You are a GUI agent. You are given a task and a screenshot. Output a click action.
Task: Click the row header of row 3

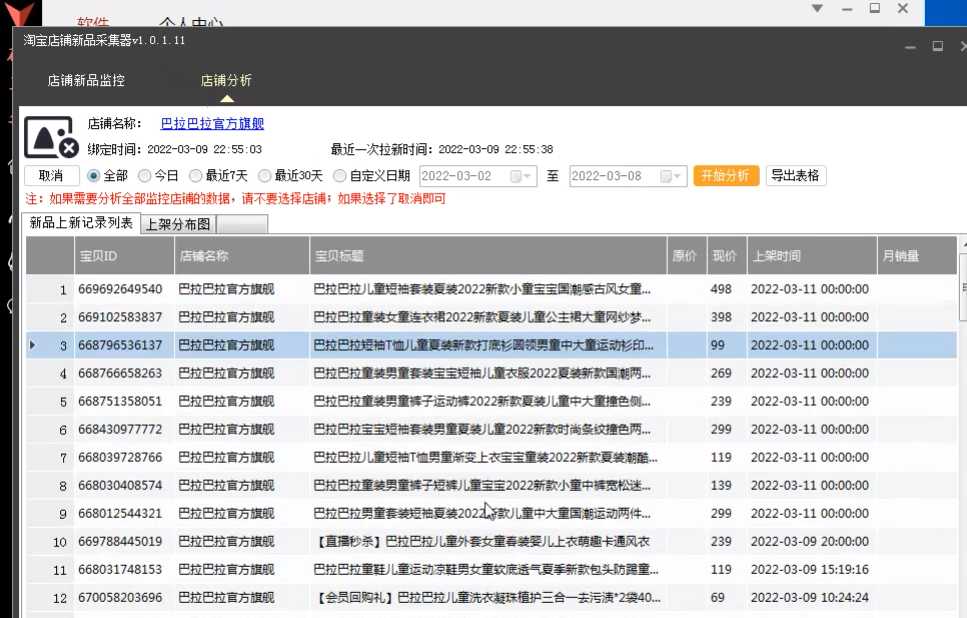(49, 345)
